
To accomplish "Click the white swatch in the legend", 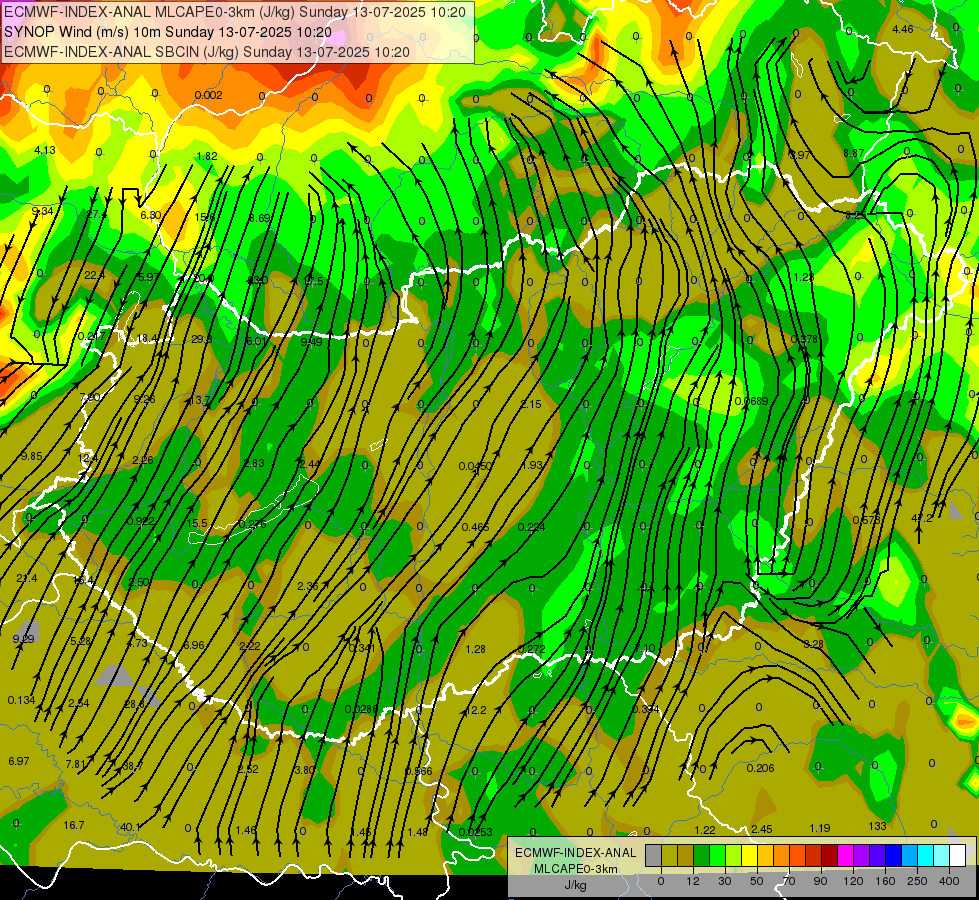I will [957, 855].
